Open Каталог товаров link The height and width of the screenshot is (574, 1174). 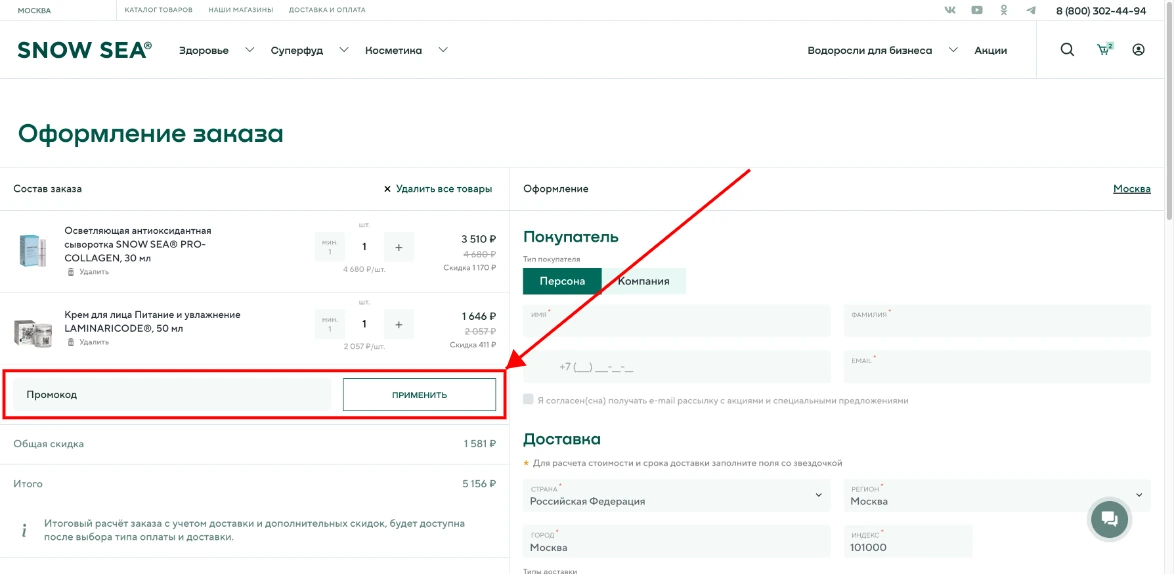point(159,10)
